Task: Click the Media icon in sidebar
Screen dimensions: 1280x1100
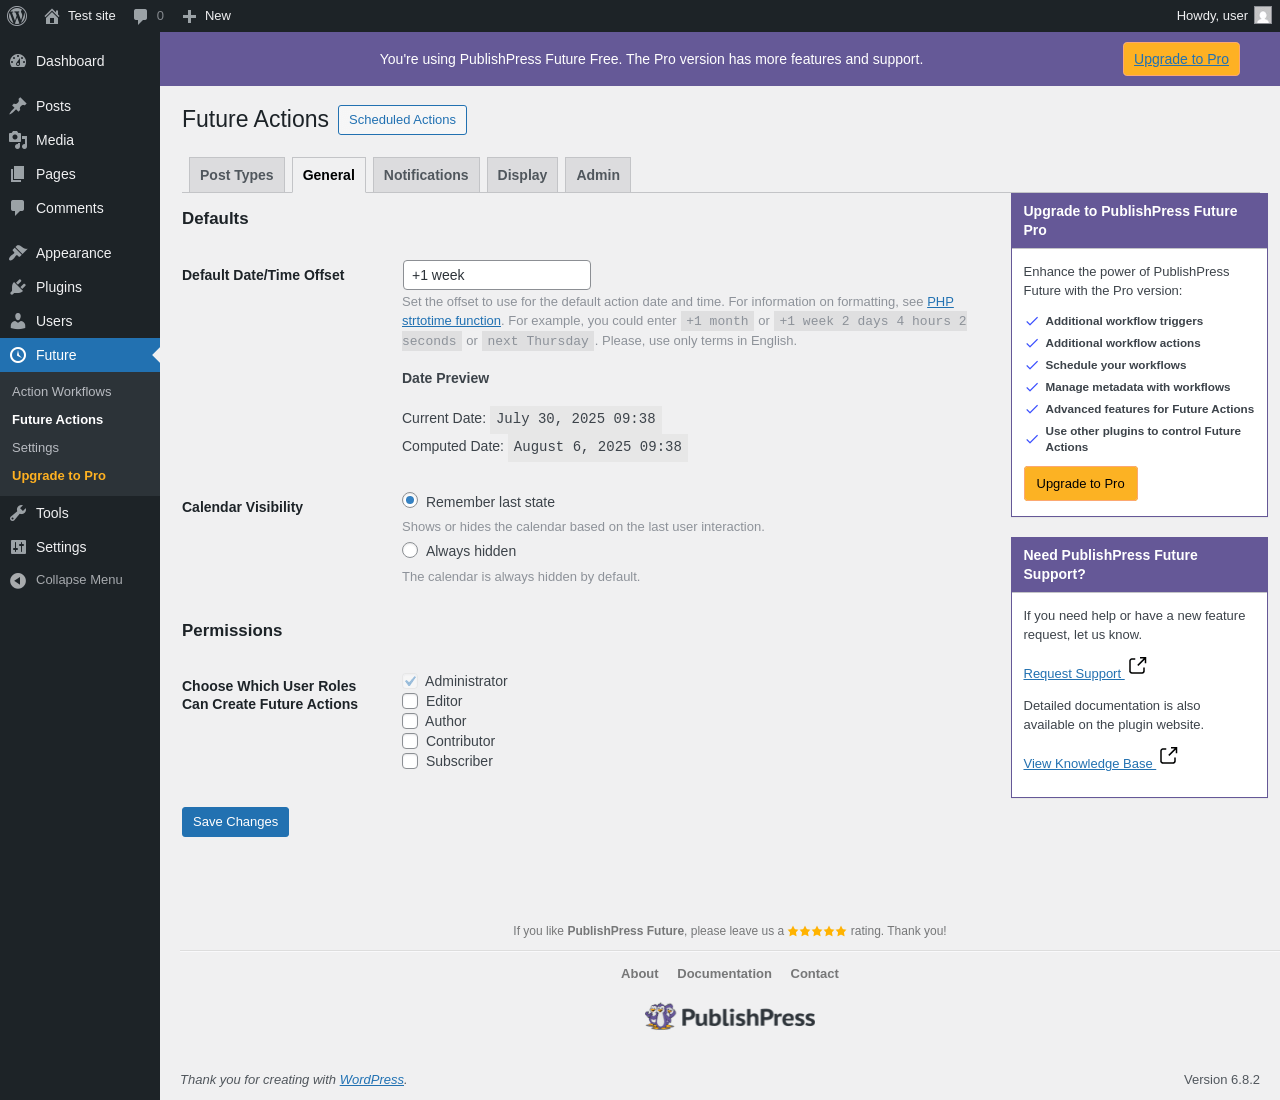Action: pos(18,140)
